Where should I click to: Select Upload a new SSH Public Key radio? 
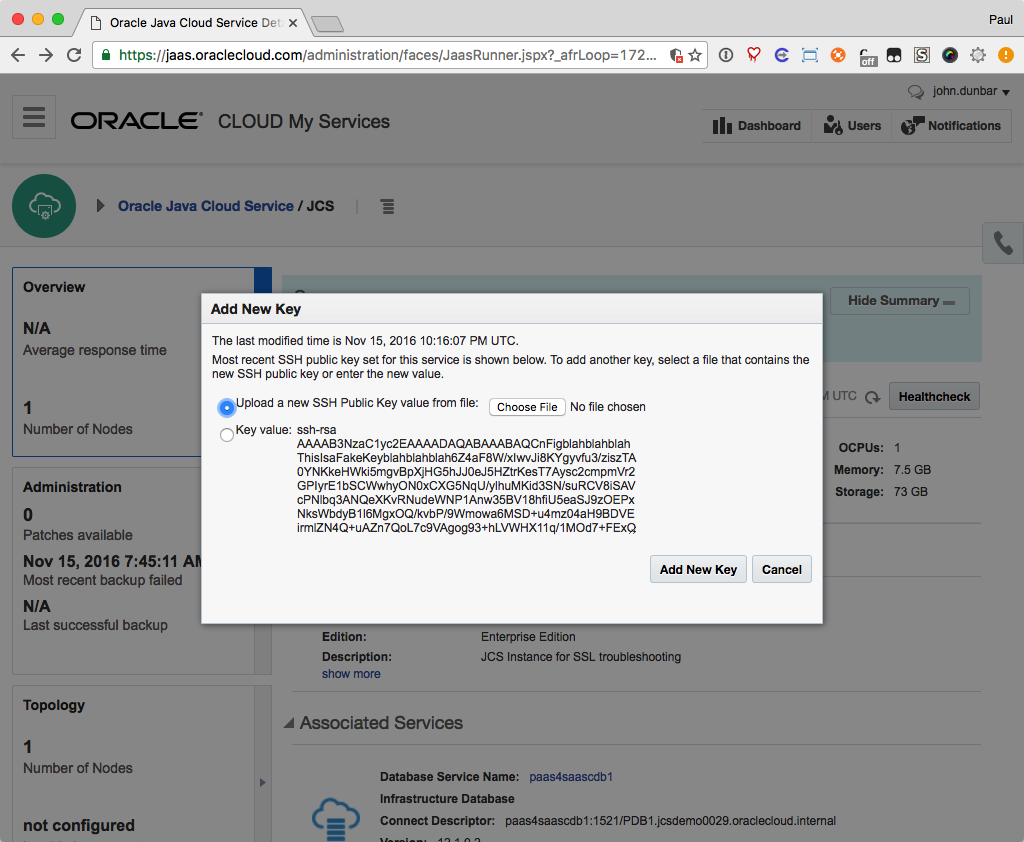[227, 408]
